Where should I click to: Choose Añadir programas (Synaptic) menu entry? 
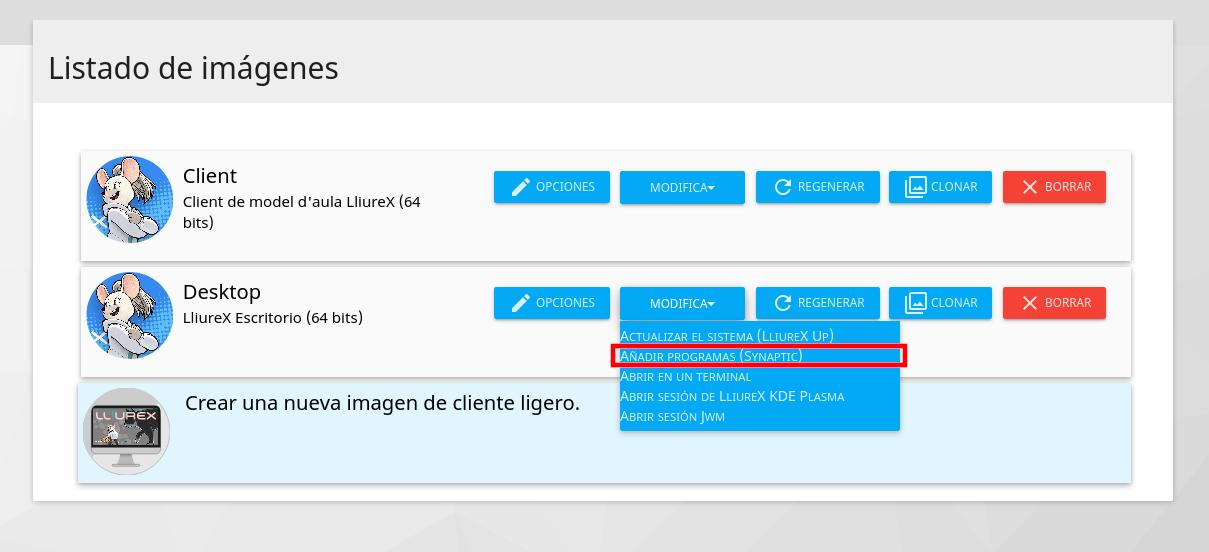(x=711, y=356)
